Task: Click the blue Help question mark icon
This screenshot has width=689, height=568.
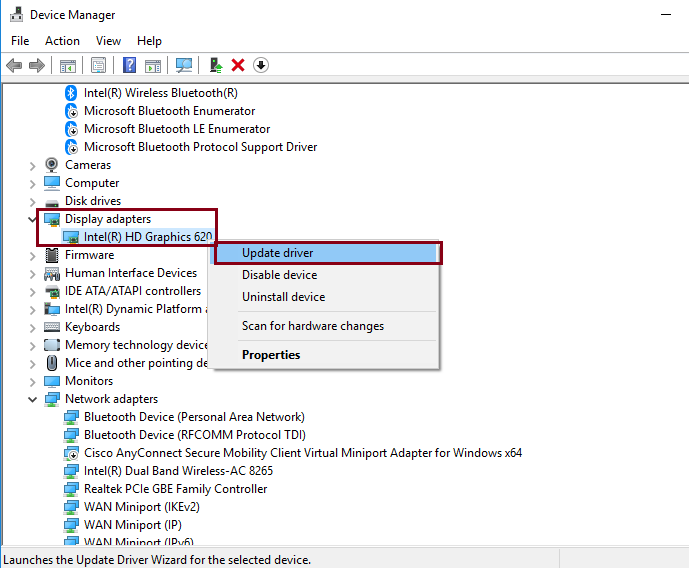Action: 129,65
